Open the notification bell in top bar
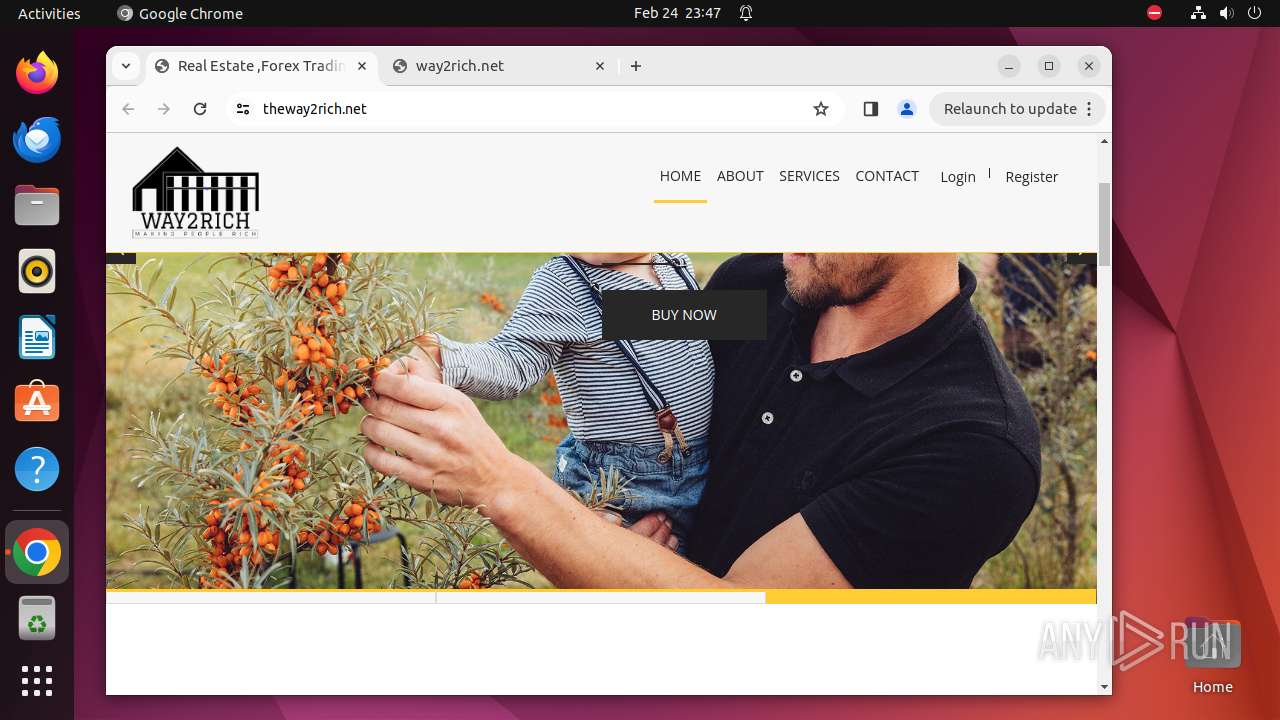1280x720 pixels. (x=746, y=13)
